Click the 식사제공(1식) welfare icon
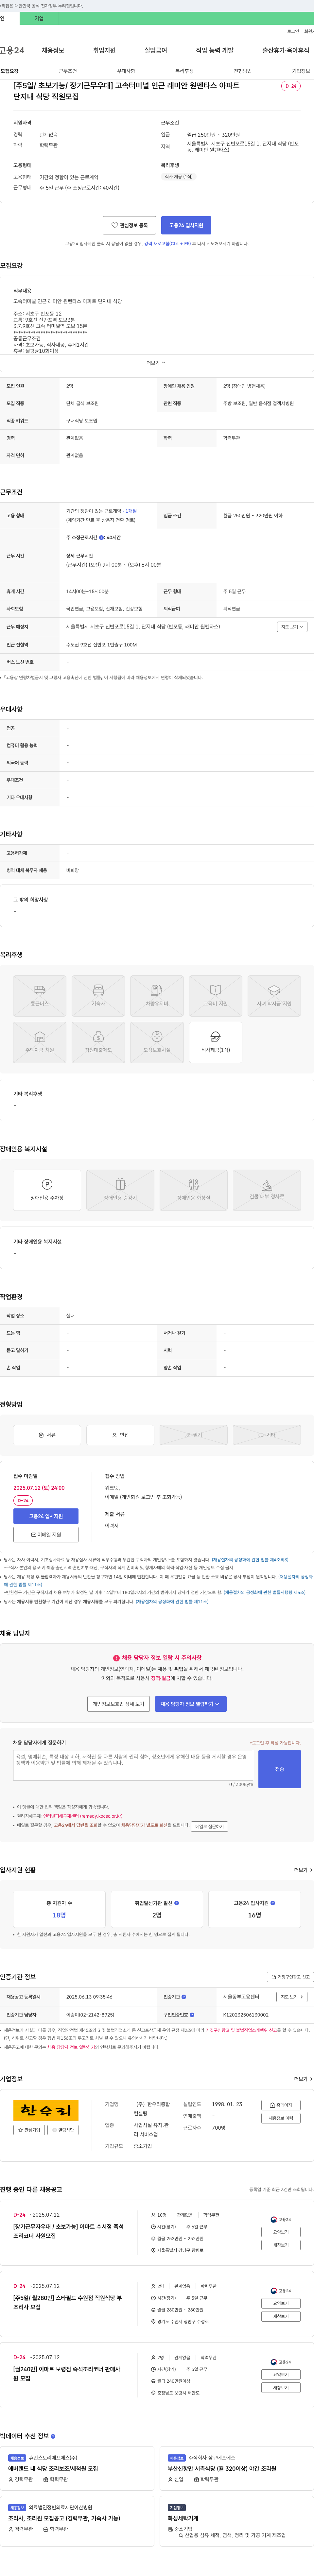This screenshot has height=2576, width=314. point(215,1042)
